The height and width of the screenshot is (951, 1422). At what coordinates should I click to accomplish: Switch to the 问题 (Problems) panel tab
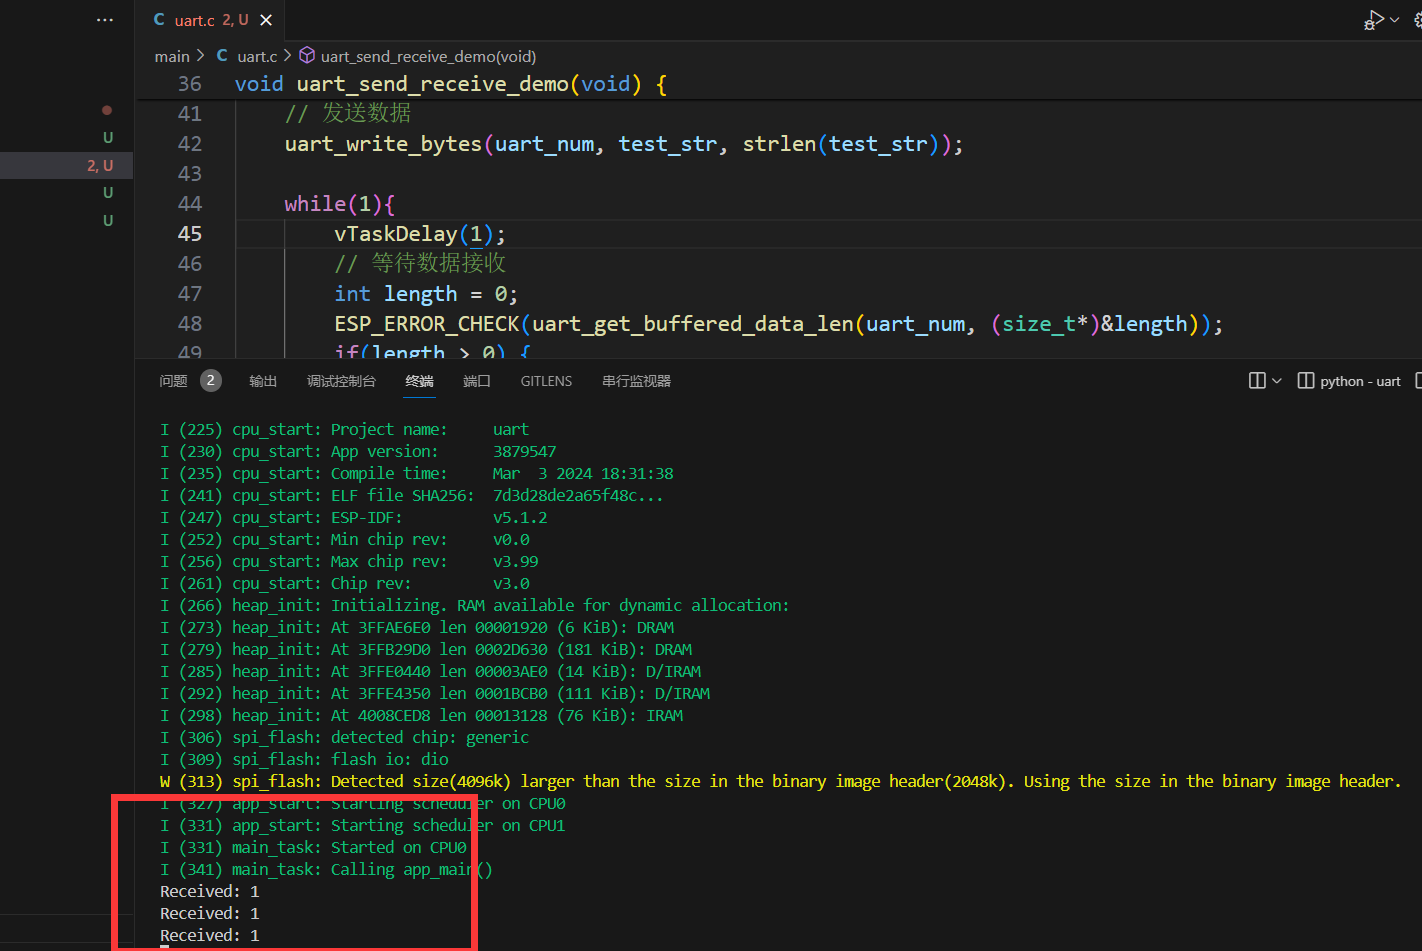(x=173, y=381)
